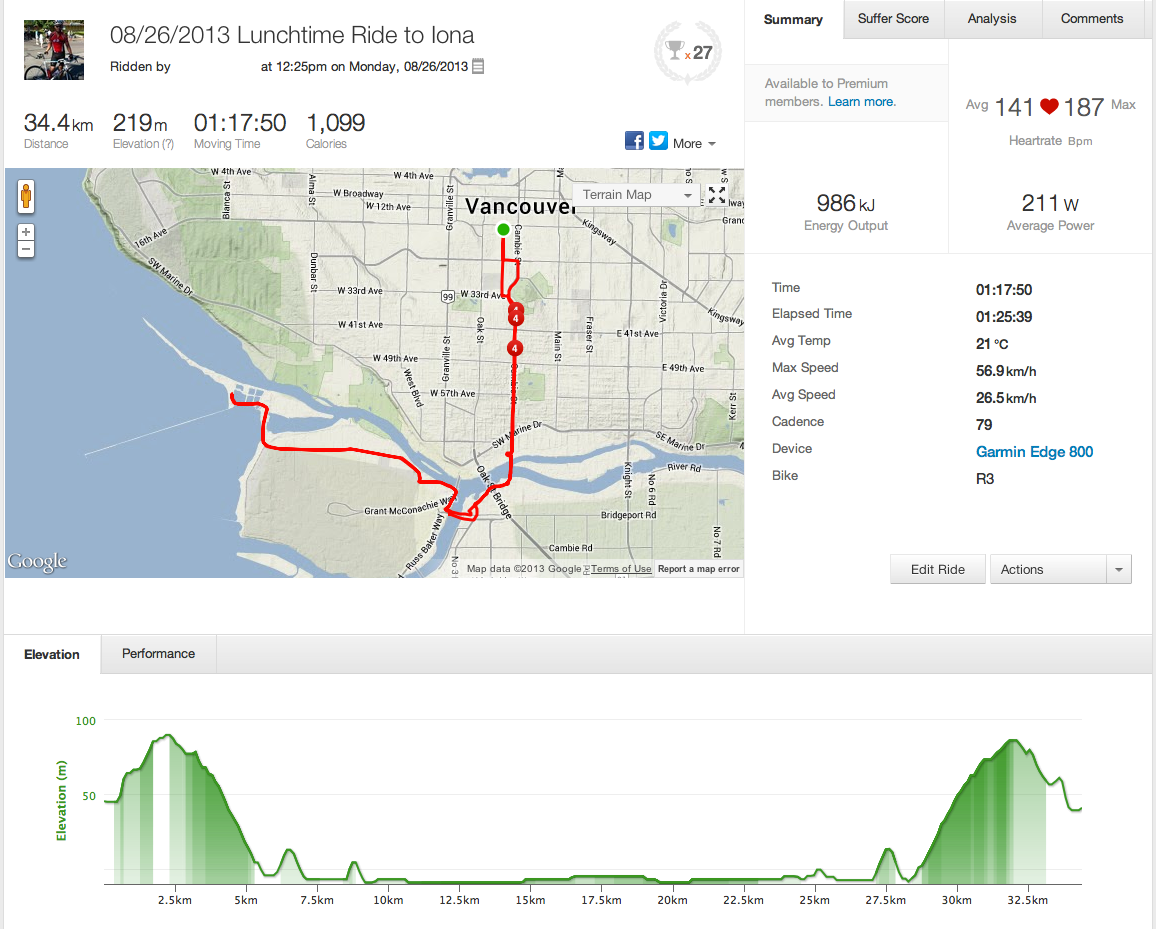
Task: Zoom out on the map
Action: pos(26,248)
